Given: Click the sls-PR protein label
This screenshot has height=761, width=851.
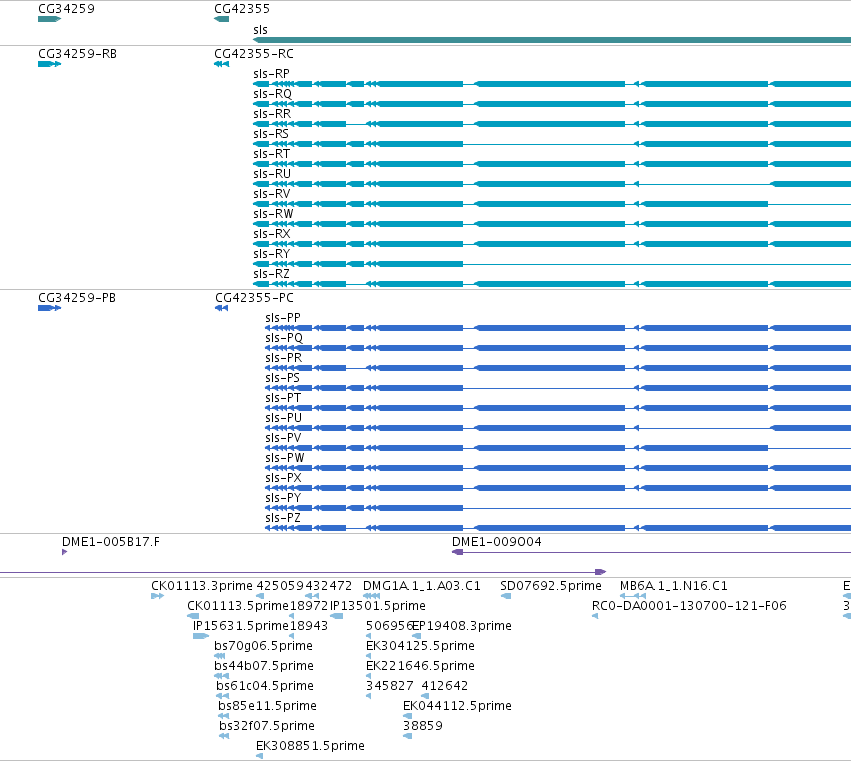Looking at the screenshot, I should [x=283, y=358].
